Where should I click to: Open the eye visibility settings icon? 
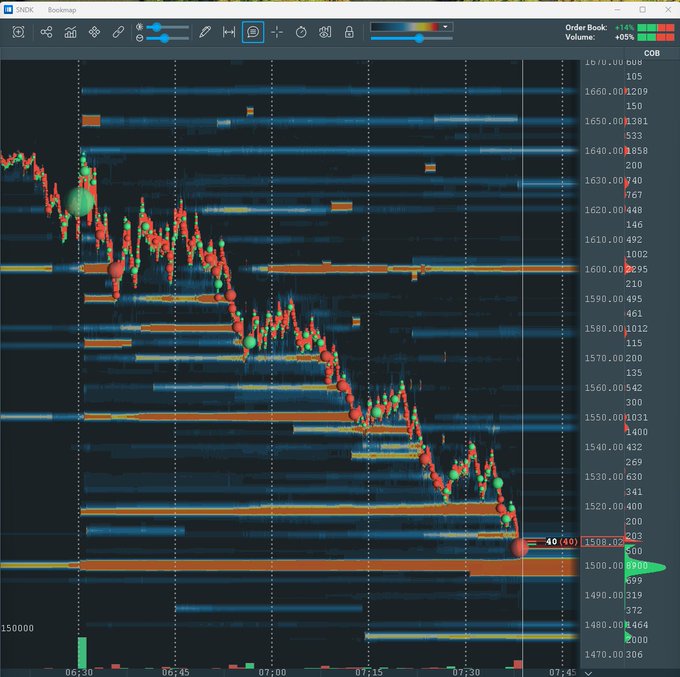[325, 32]
